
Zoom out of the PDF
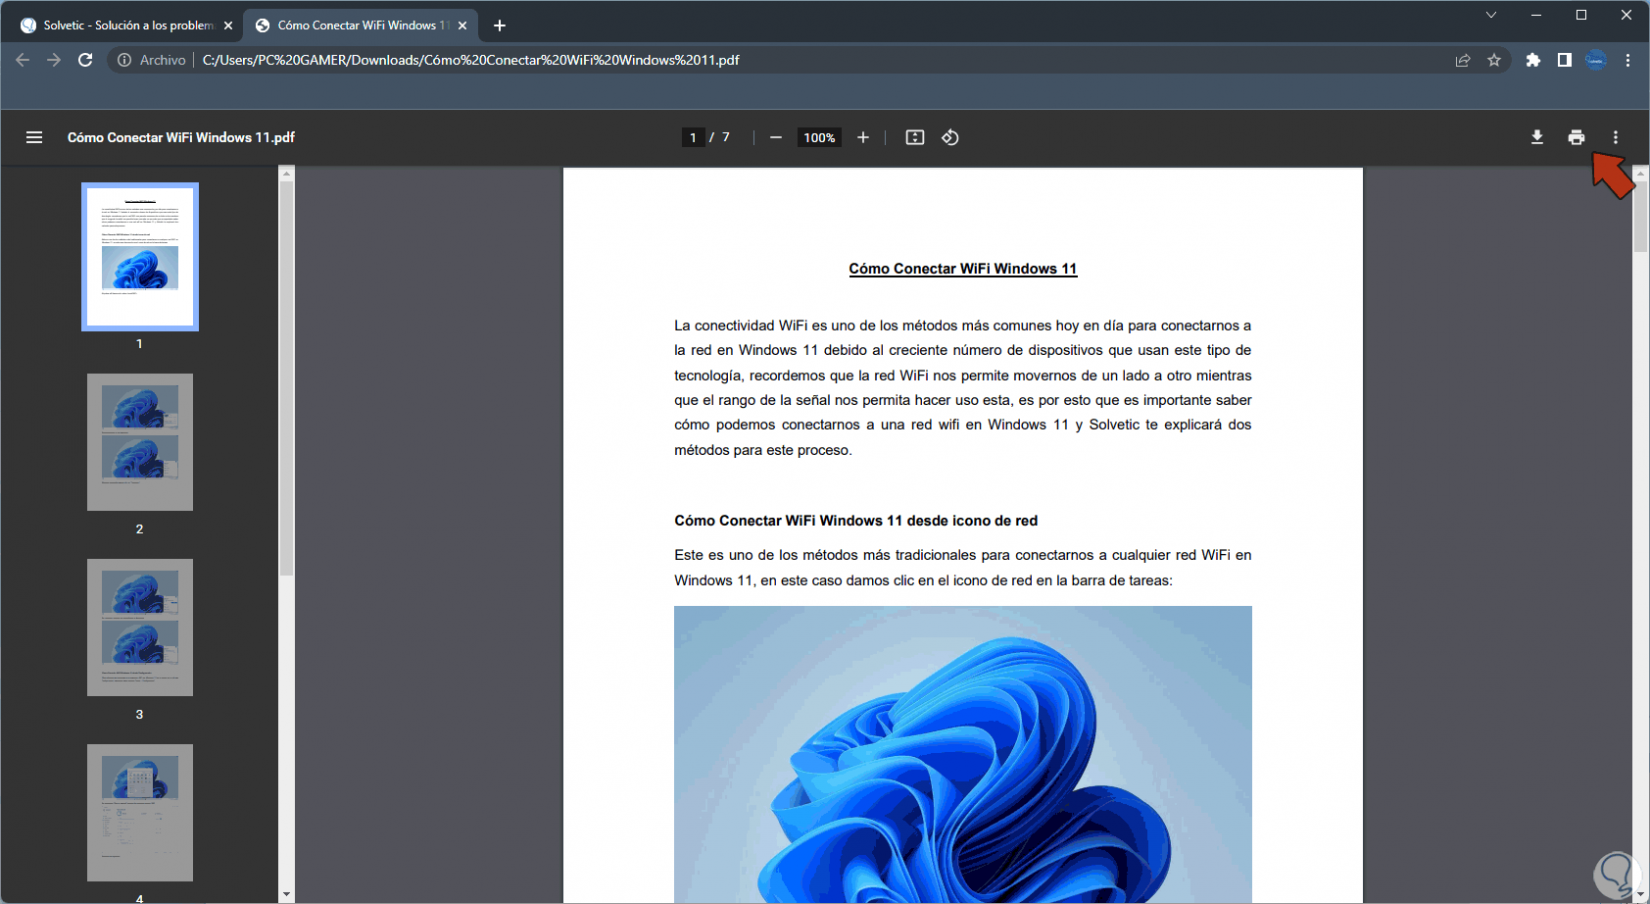click(775, 138)
